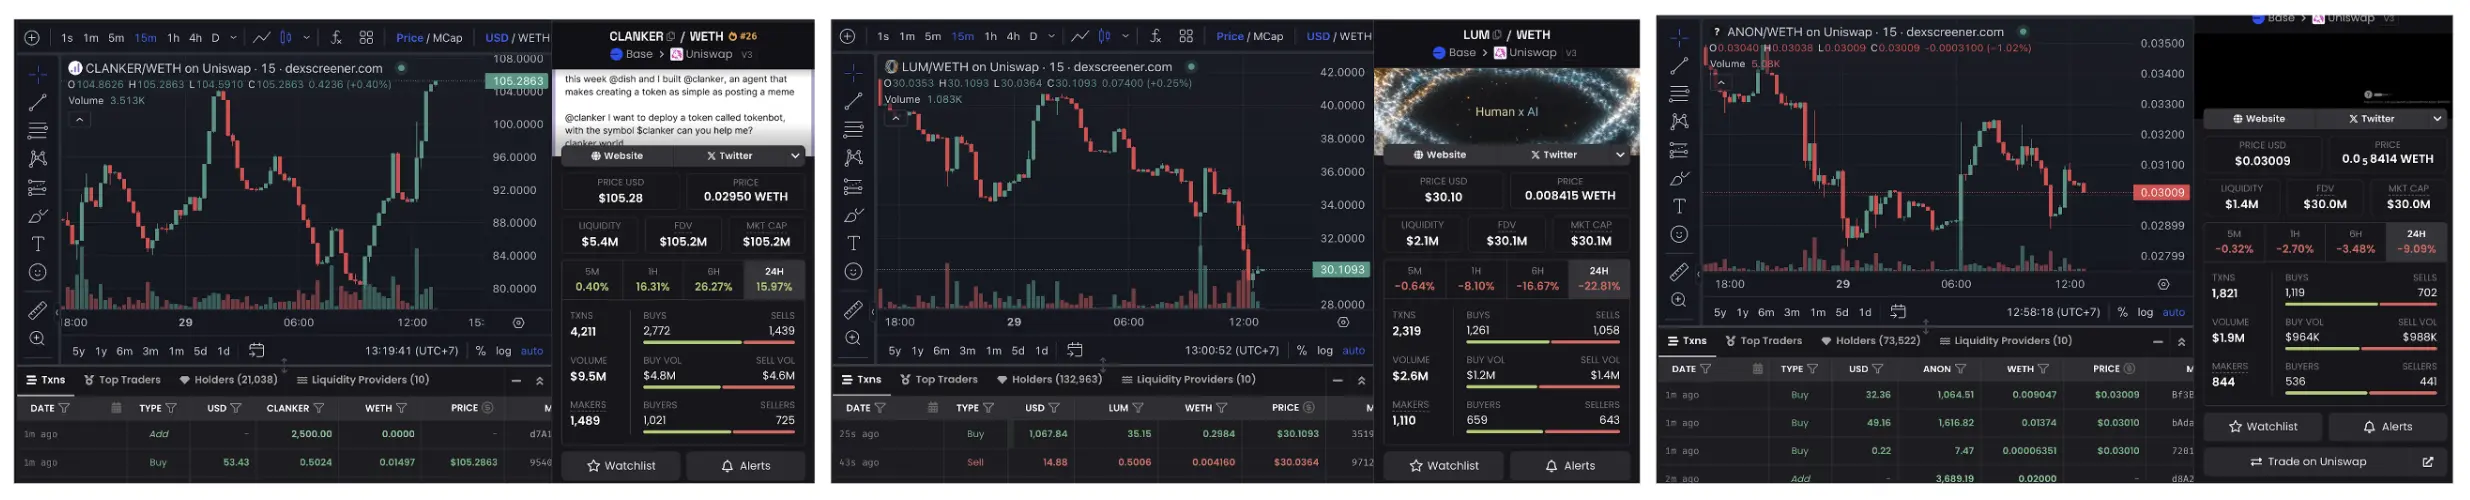
Task: Click the zoom-in magnifier in LUM chart sidebar
Action: [x=853, y=338]
